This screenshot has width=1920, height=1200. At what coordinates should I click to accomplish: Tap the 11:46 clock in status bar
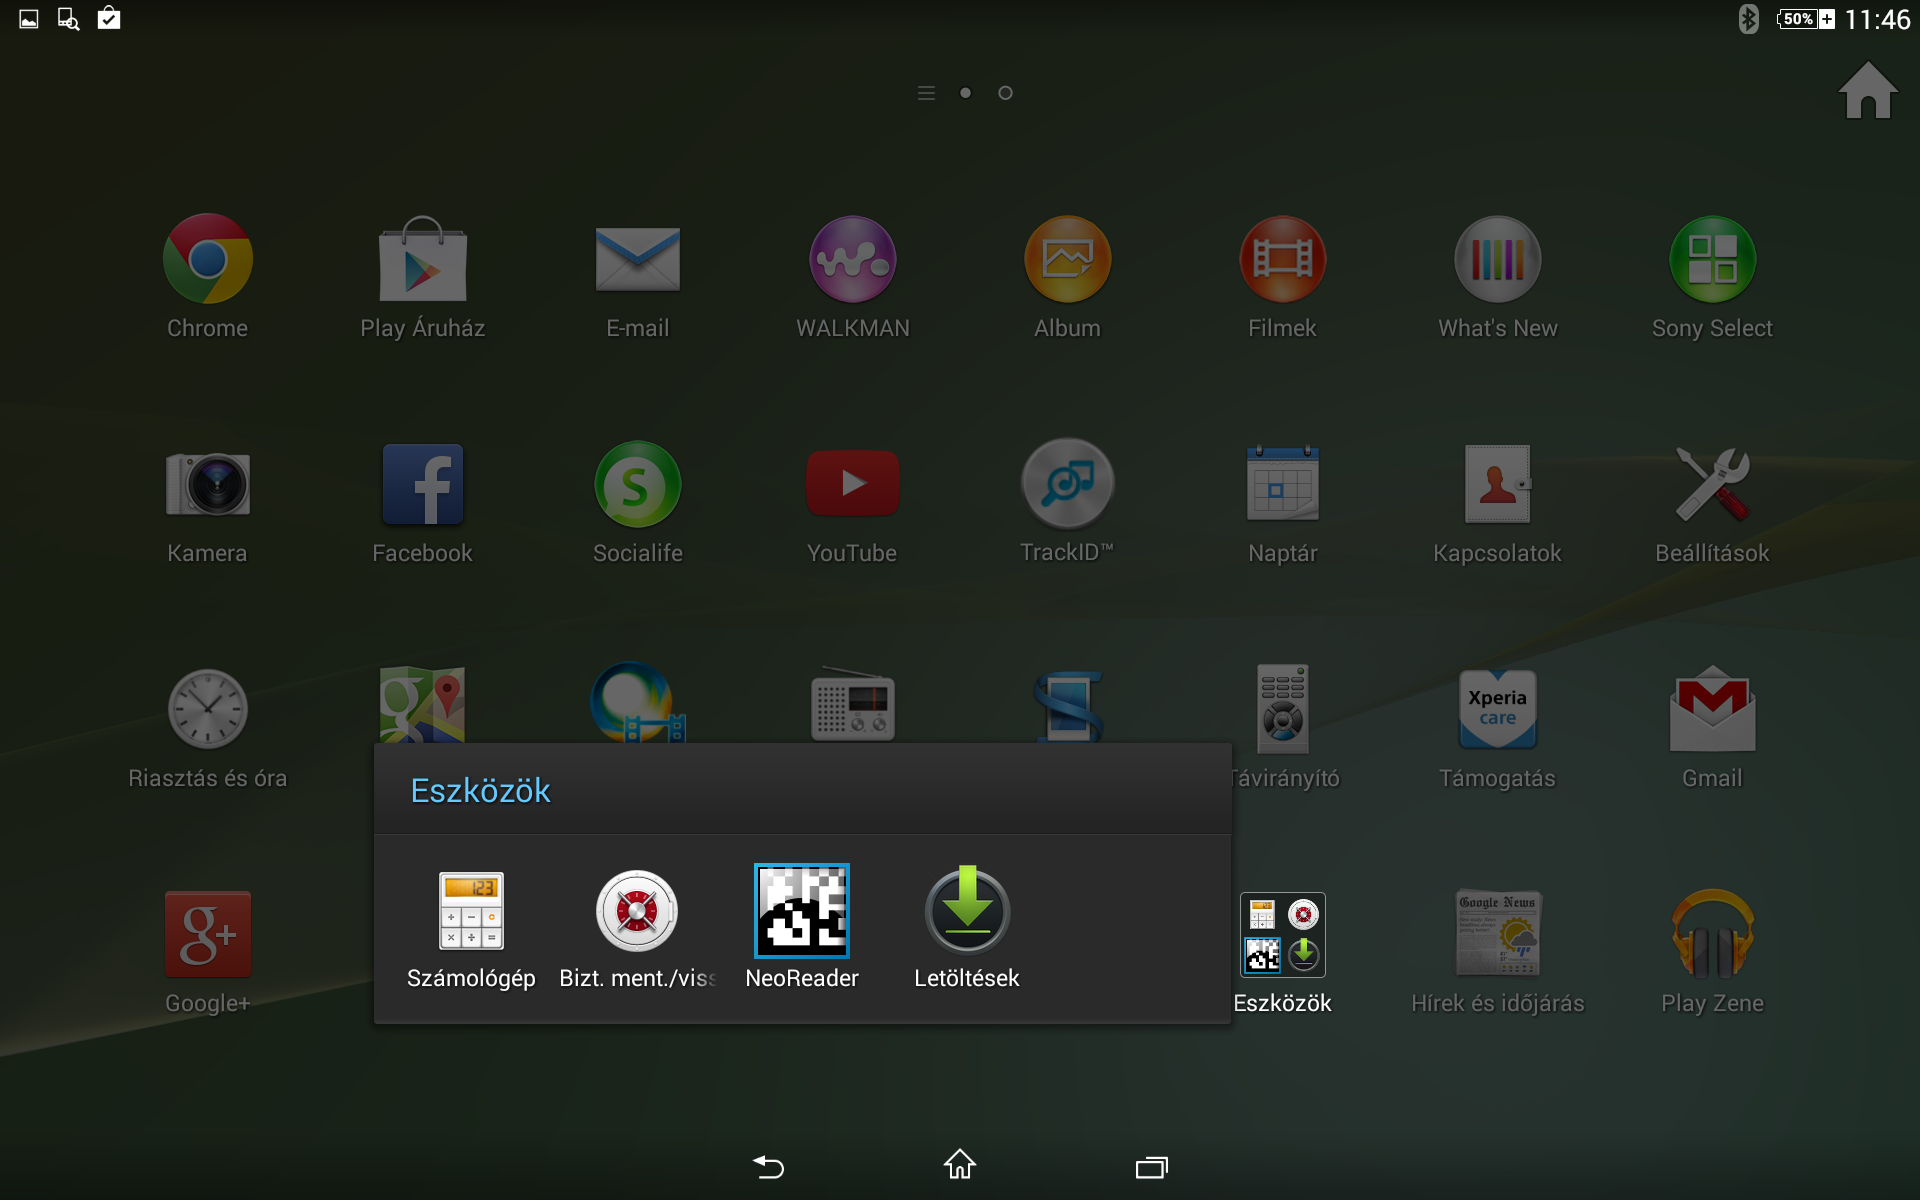coord(1877,19)
